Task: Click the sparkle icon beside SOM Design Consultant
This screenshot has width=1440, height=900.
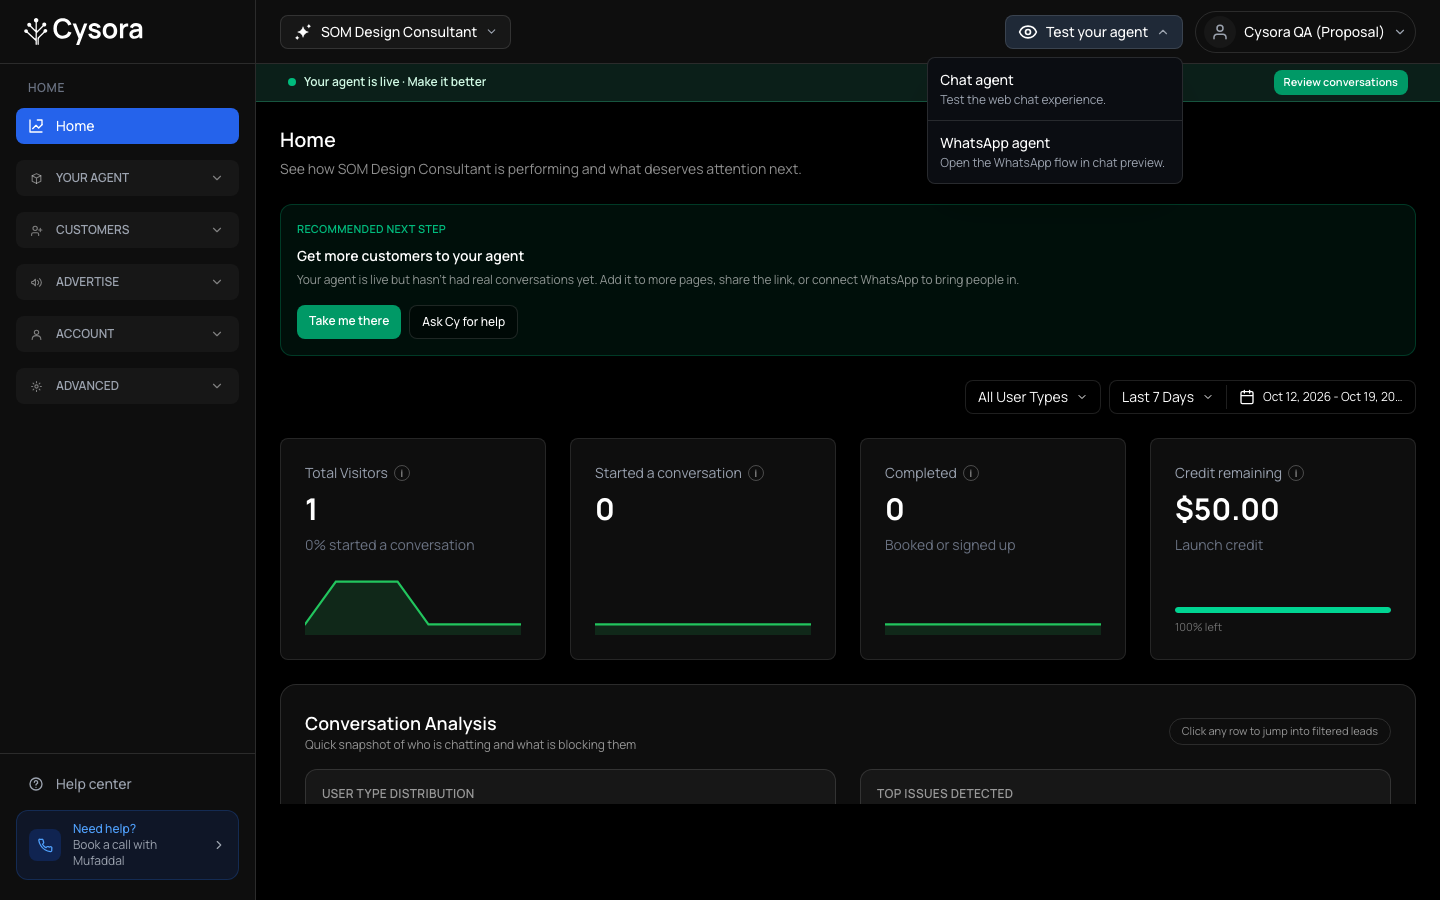Action: point(303,32)
